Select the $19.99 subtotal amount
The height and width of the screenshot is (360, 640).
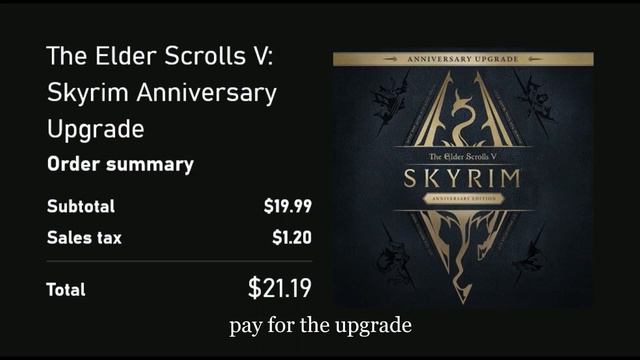coord(288,206)
